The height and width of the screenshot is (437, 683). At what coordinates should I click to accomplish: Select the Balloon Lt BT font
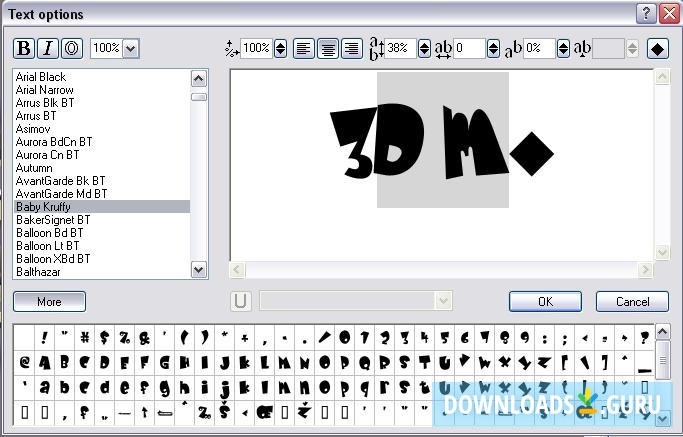(x=101, y=246)
